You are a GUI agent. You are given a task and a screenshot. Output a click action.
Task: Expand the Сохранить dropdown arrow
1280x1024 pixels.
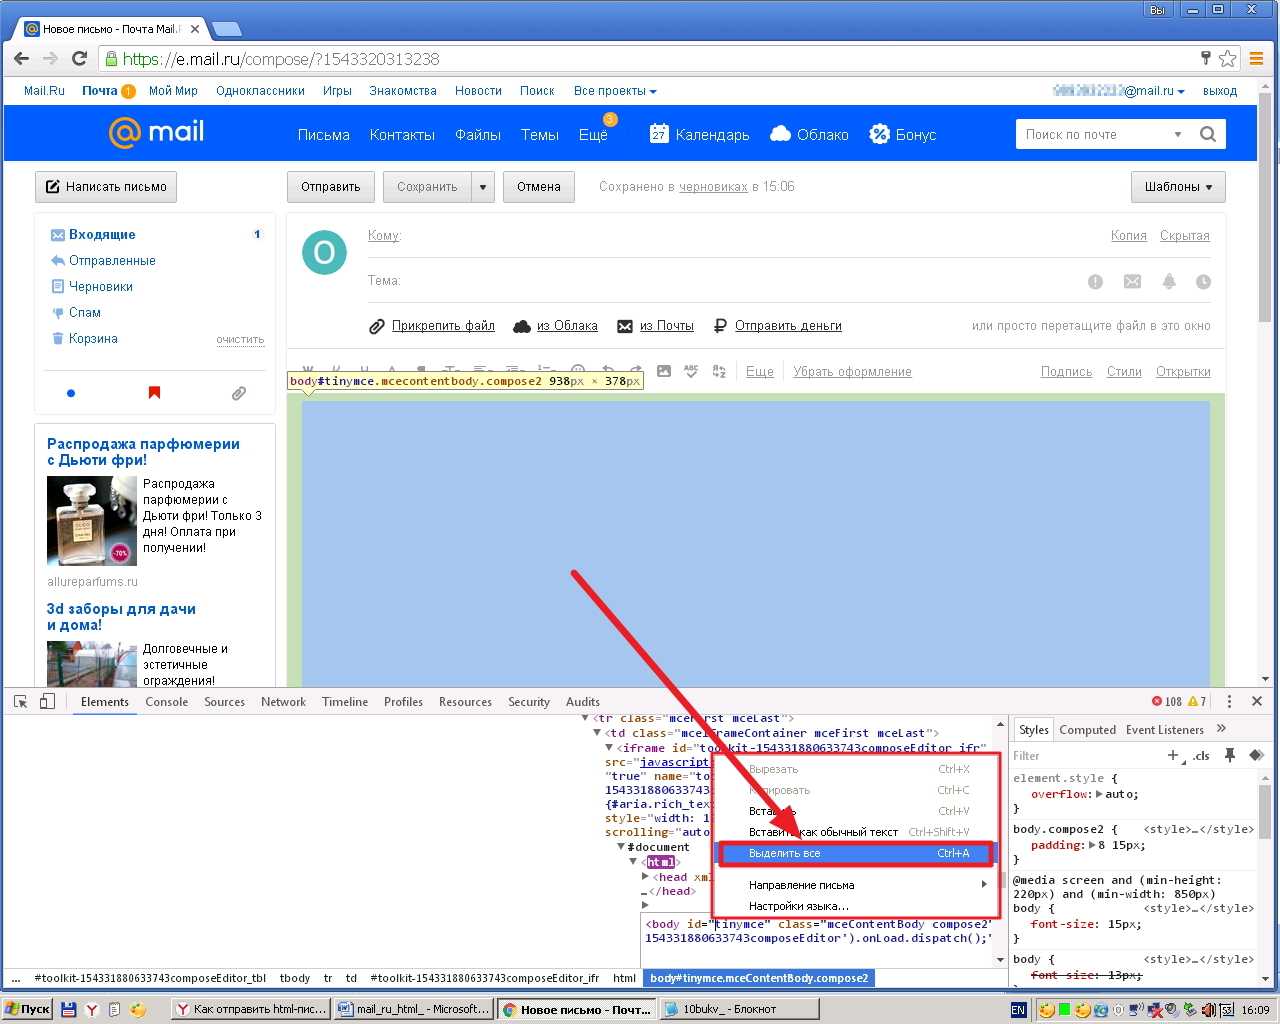[x=483, y=187]
